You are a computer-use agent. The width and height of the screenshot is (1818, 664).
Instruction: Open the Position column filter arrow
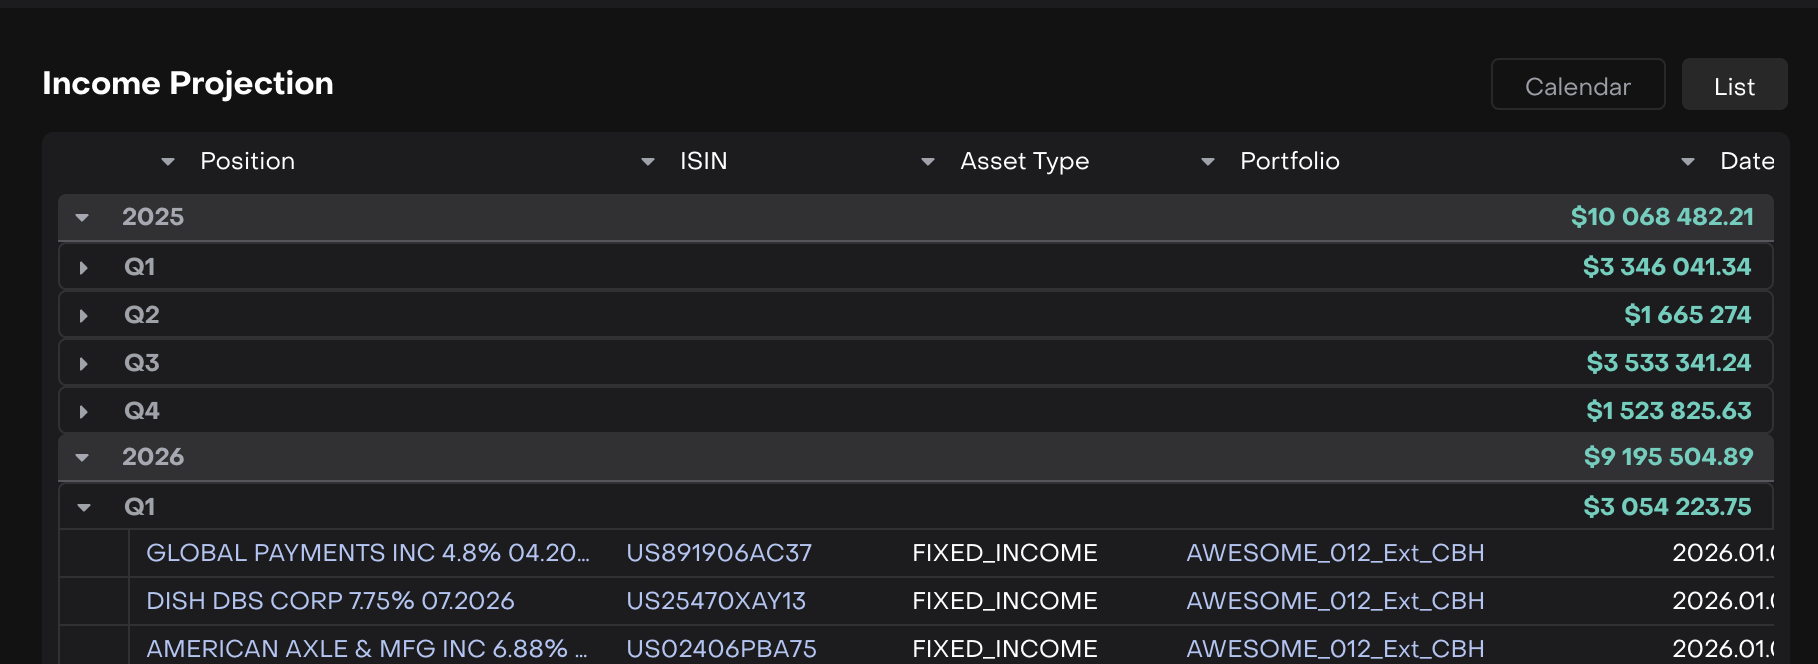click(167, 162)
